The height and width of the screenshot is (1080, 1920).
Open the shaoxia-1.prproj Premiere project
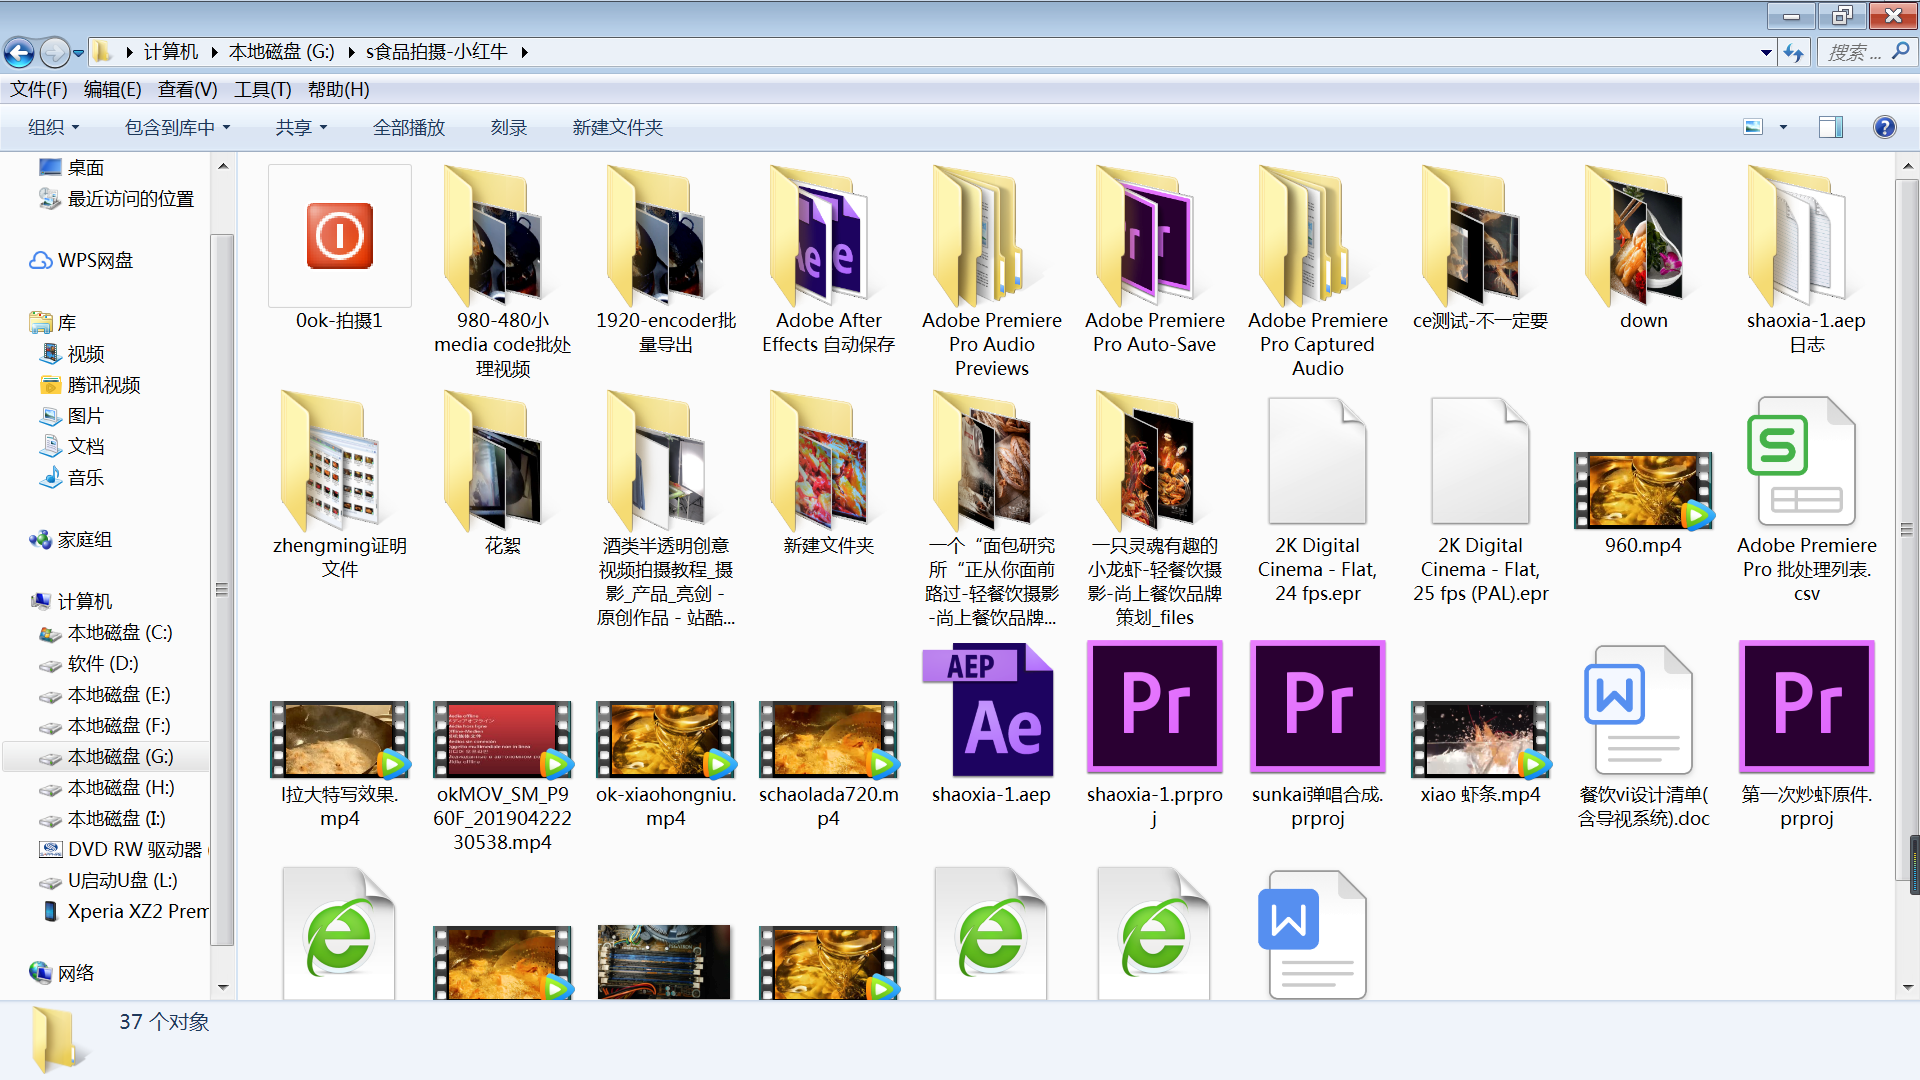[x=1154, y=709]
